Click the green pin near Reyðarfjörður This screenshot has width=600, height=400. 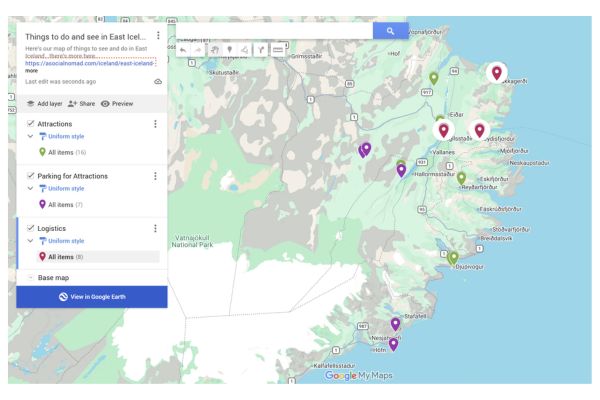click(x=461, y=178)
